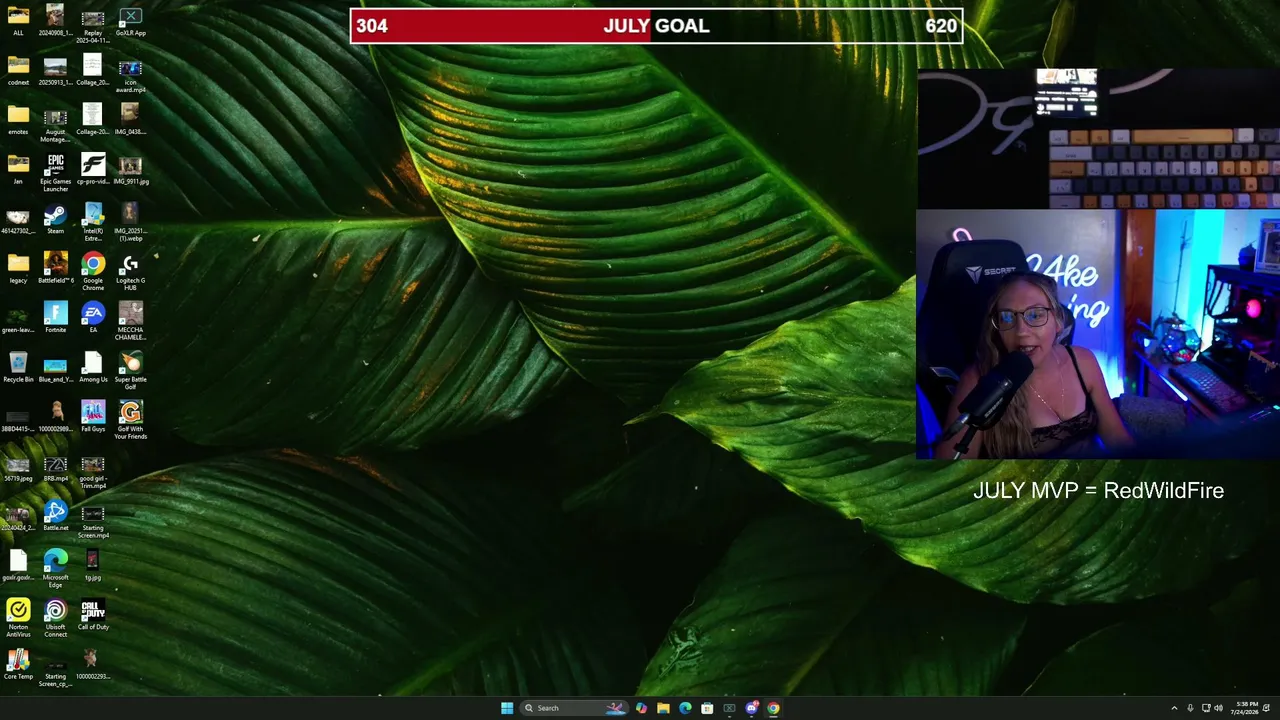Launch Fortnite from desktop
Viewport: 1280px width, 720px height.
click(55, 317)
